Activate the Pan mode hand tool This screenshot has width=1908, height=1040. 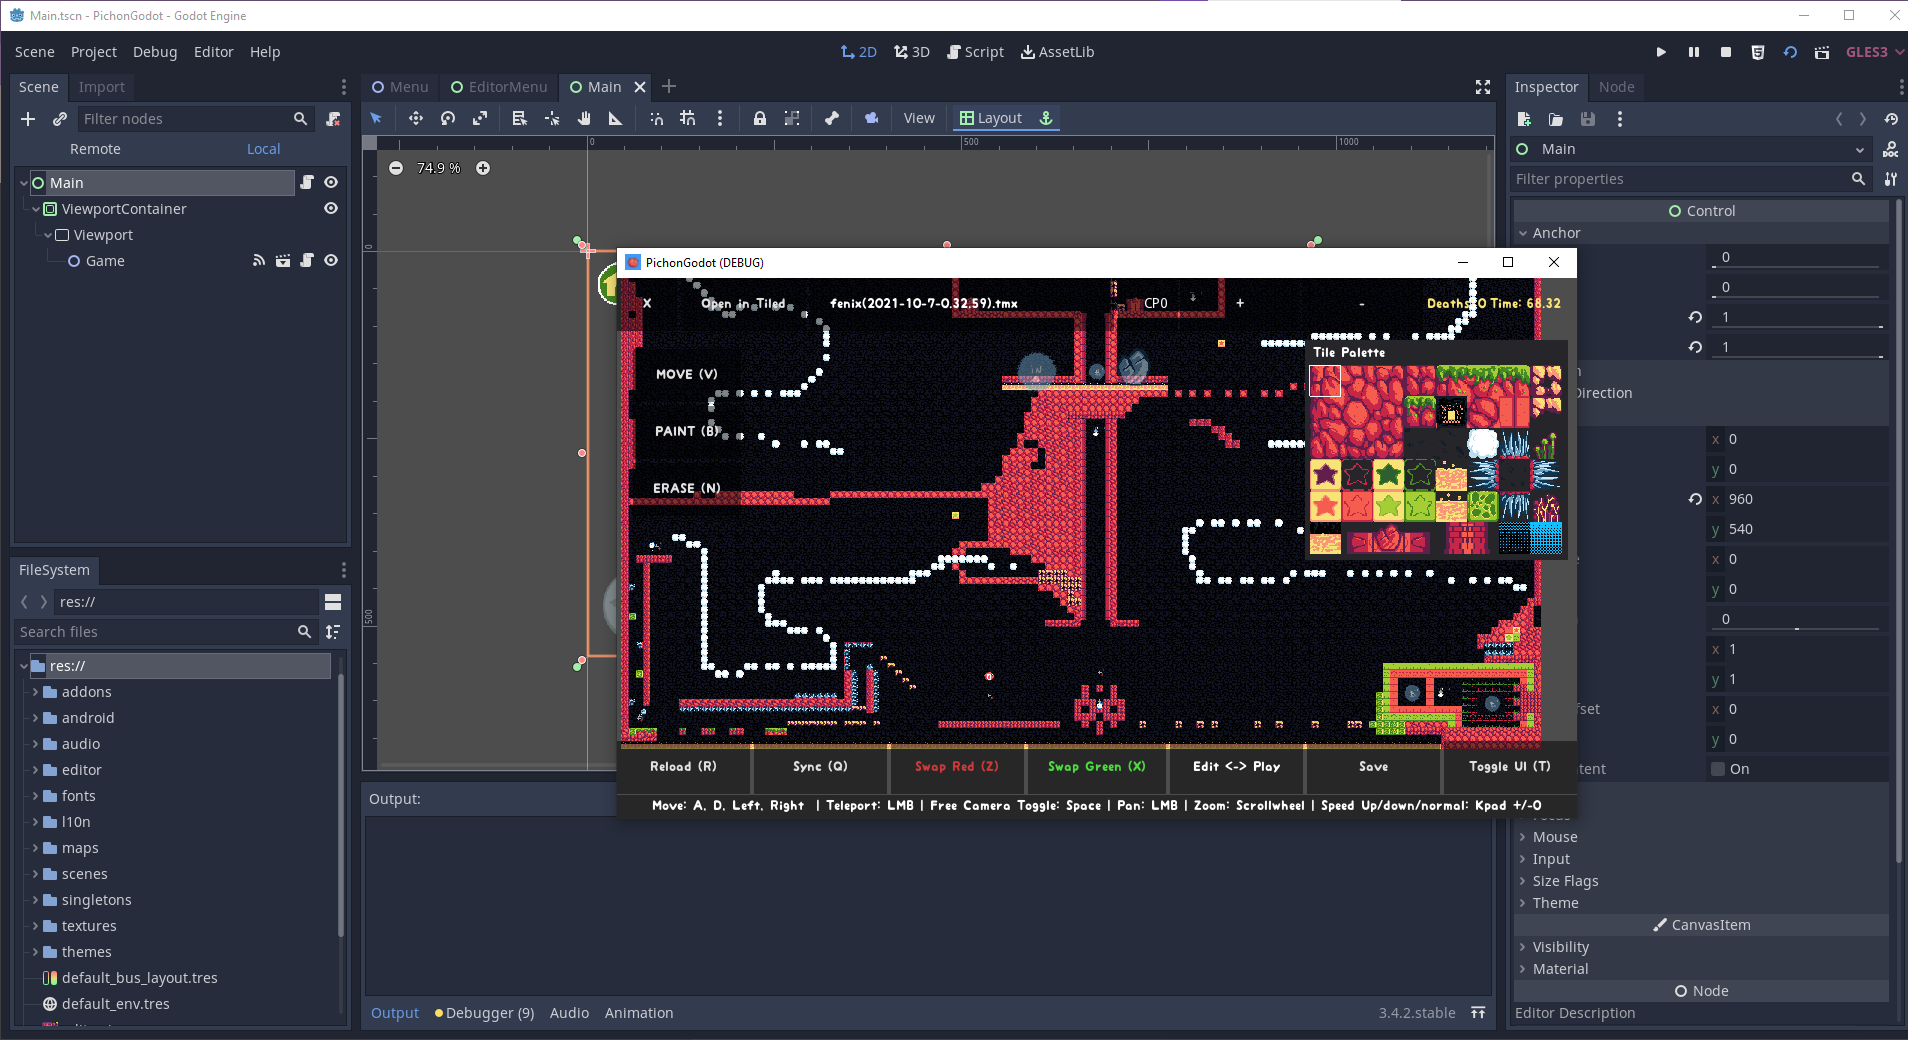(584, 118)
